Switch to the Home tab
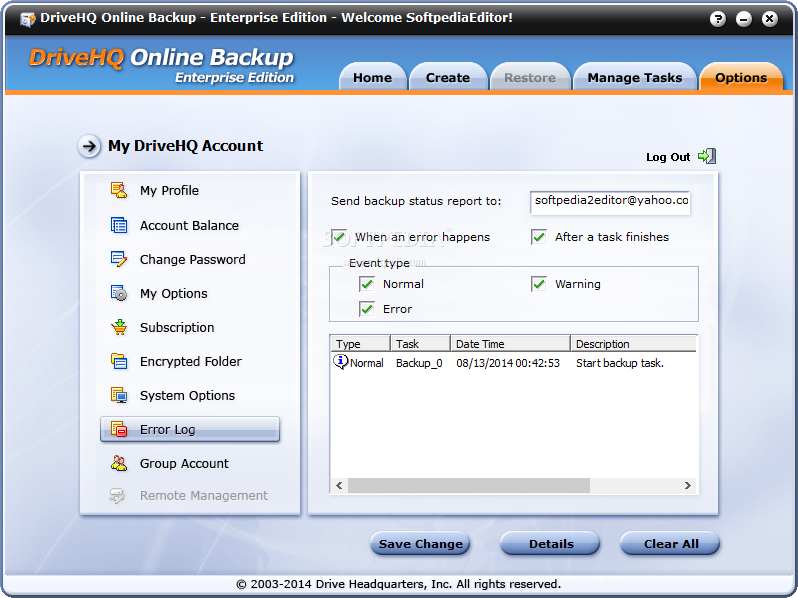 [373, 77]
